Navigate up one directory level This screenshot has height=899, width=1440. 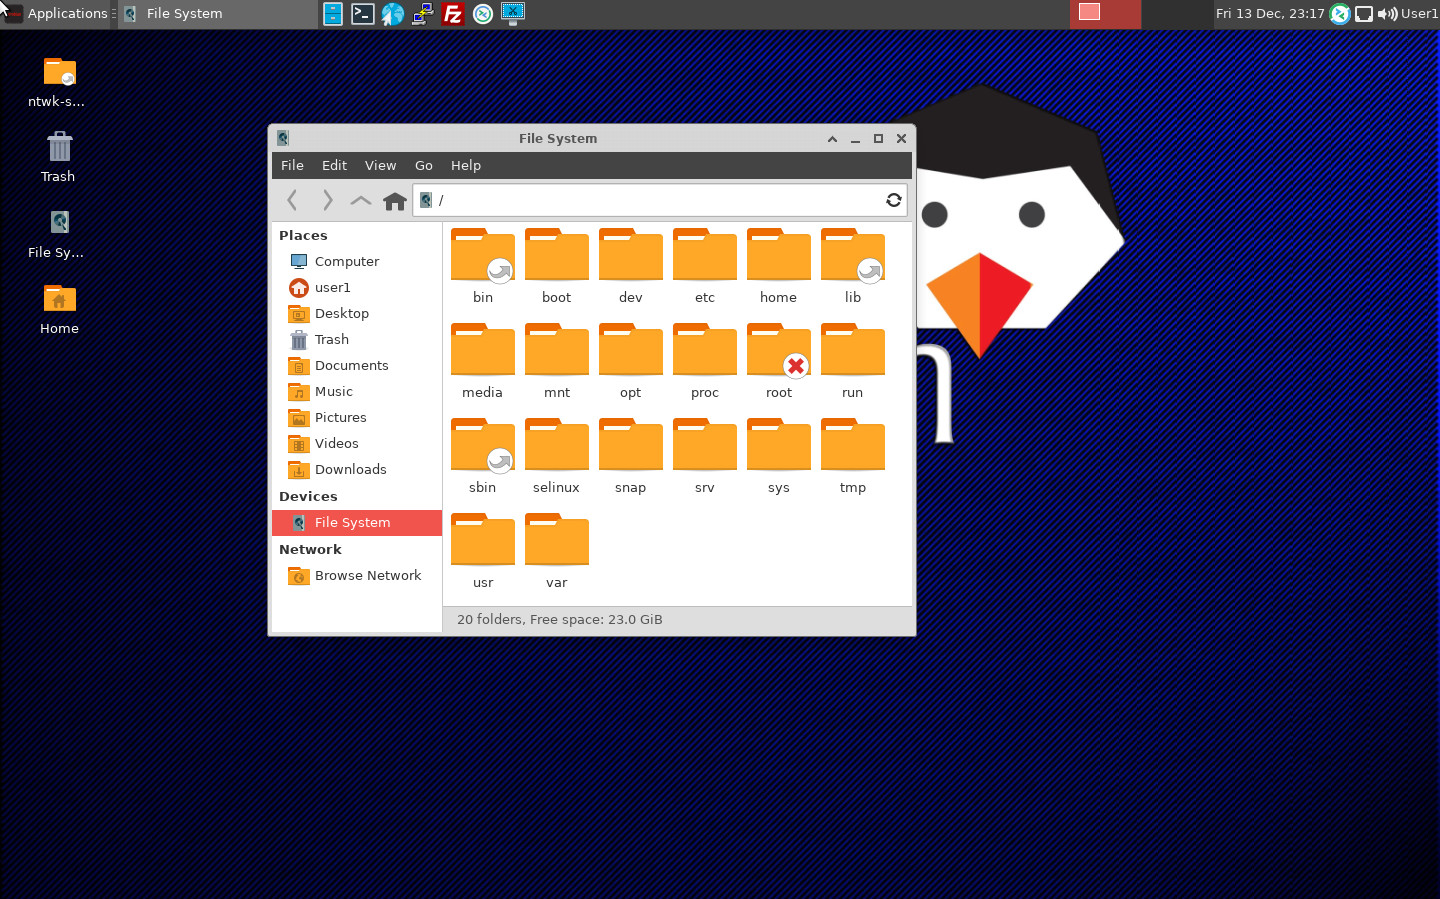pyautogui.click(x=360, y=200)
